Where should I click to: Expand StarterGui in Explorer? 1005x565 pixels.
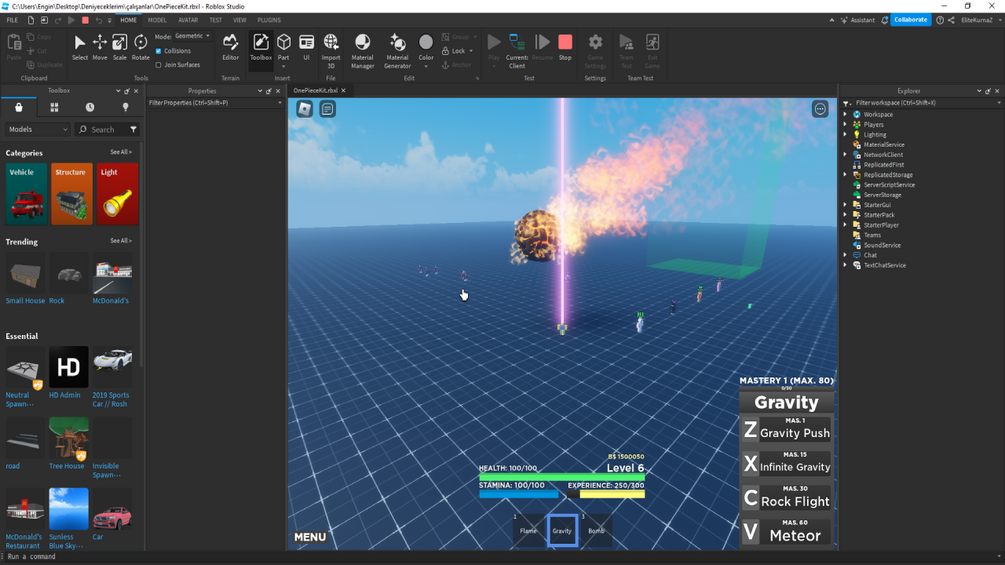pyautogui.click(x=845, y=205)
